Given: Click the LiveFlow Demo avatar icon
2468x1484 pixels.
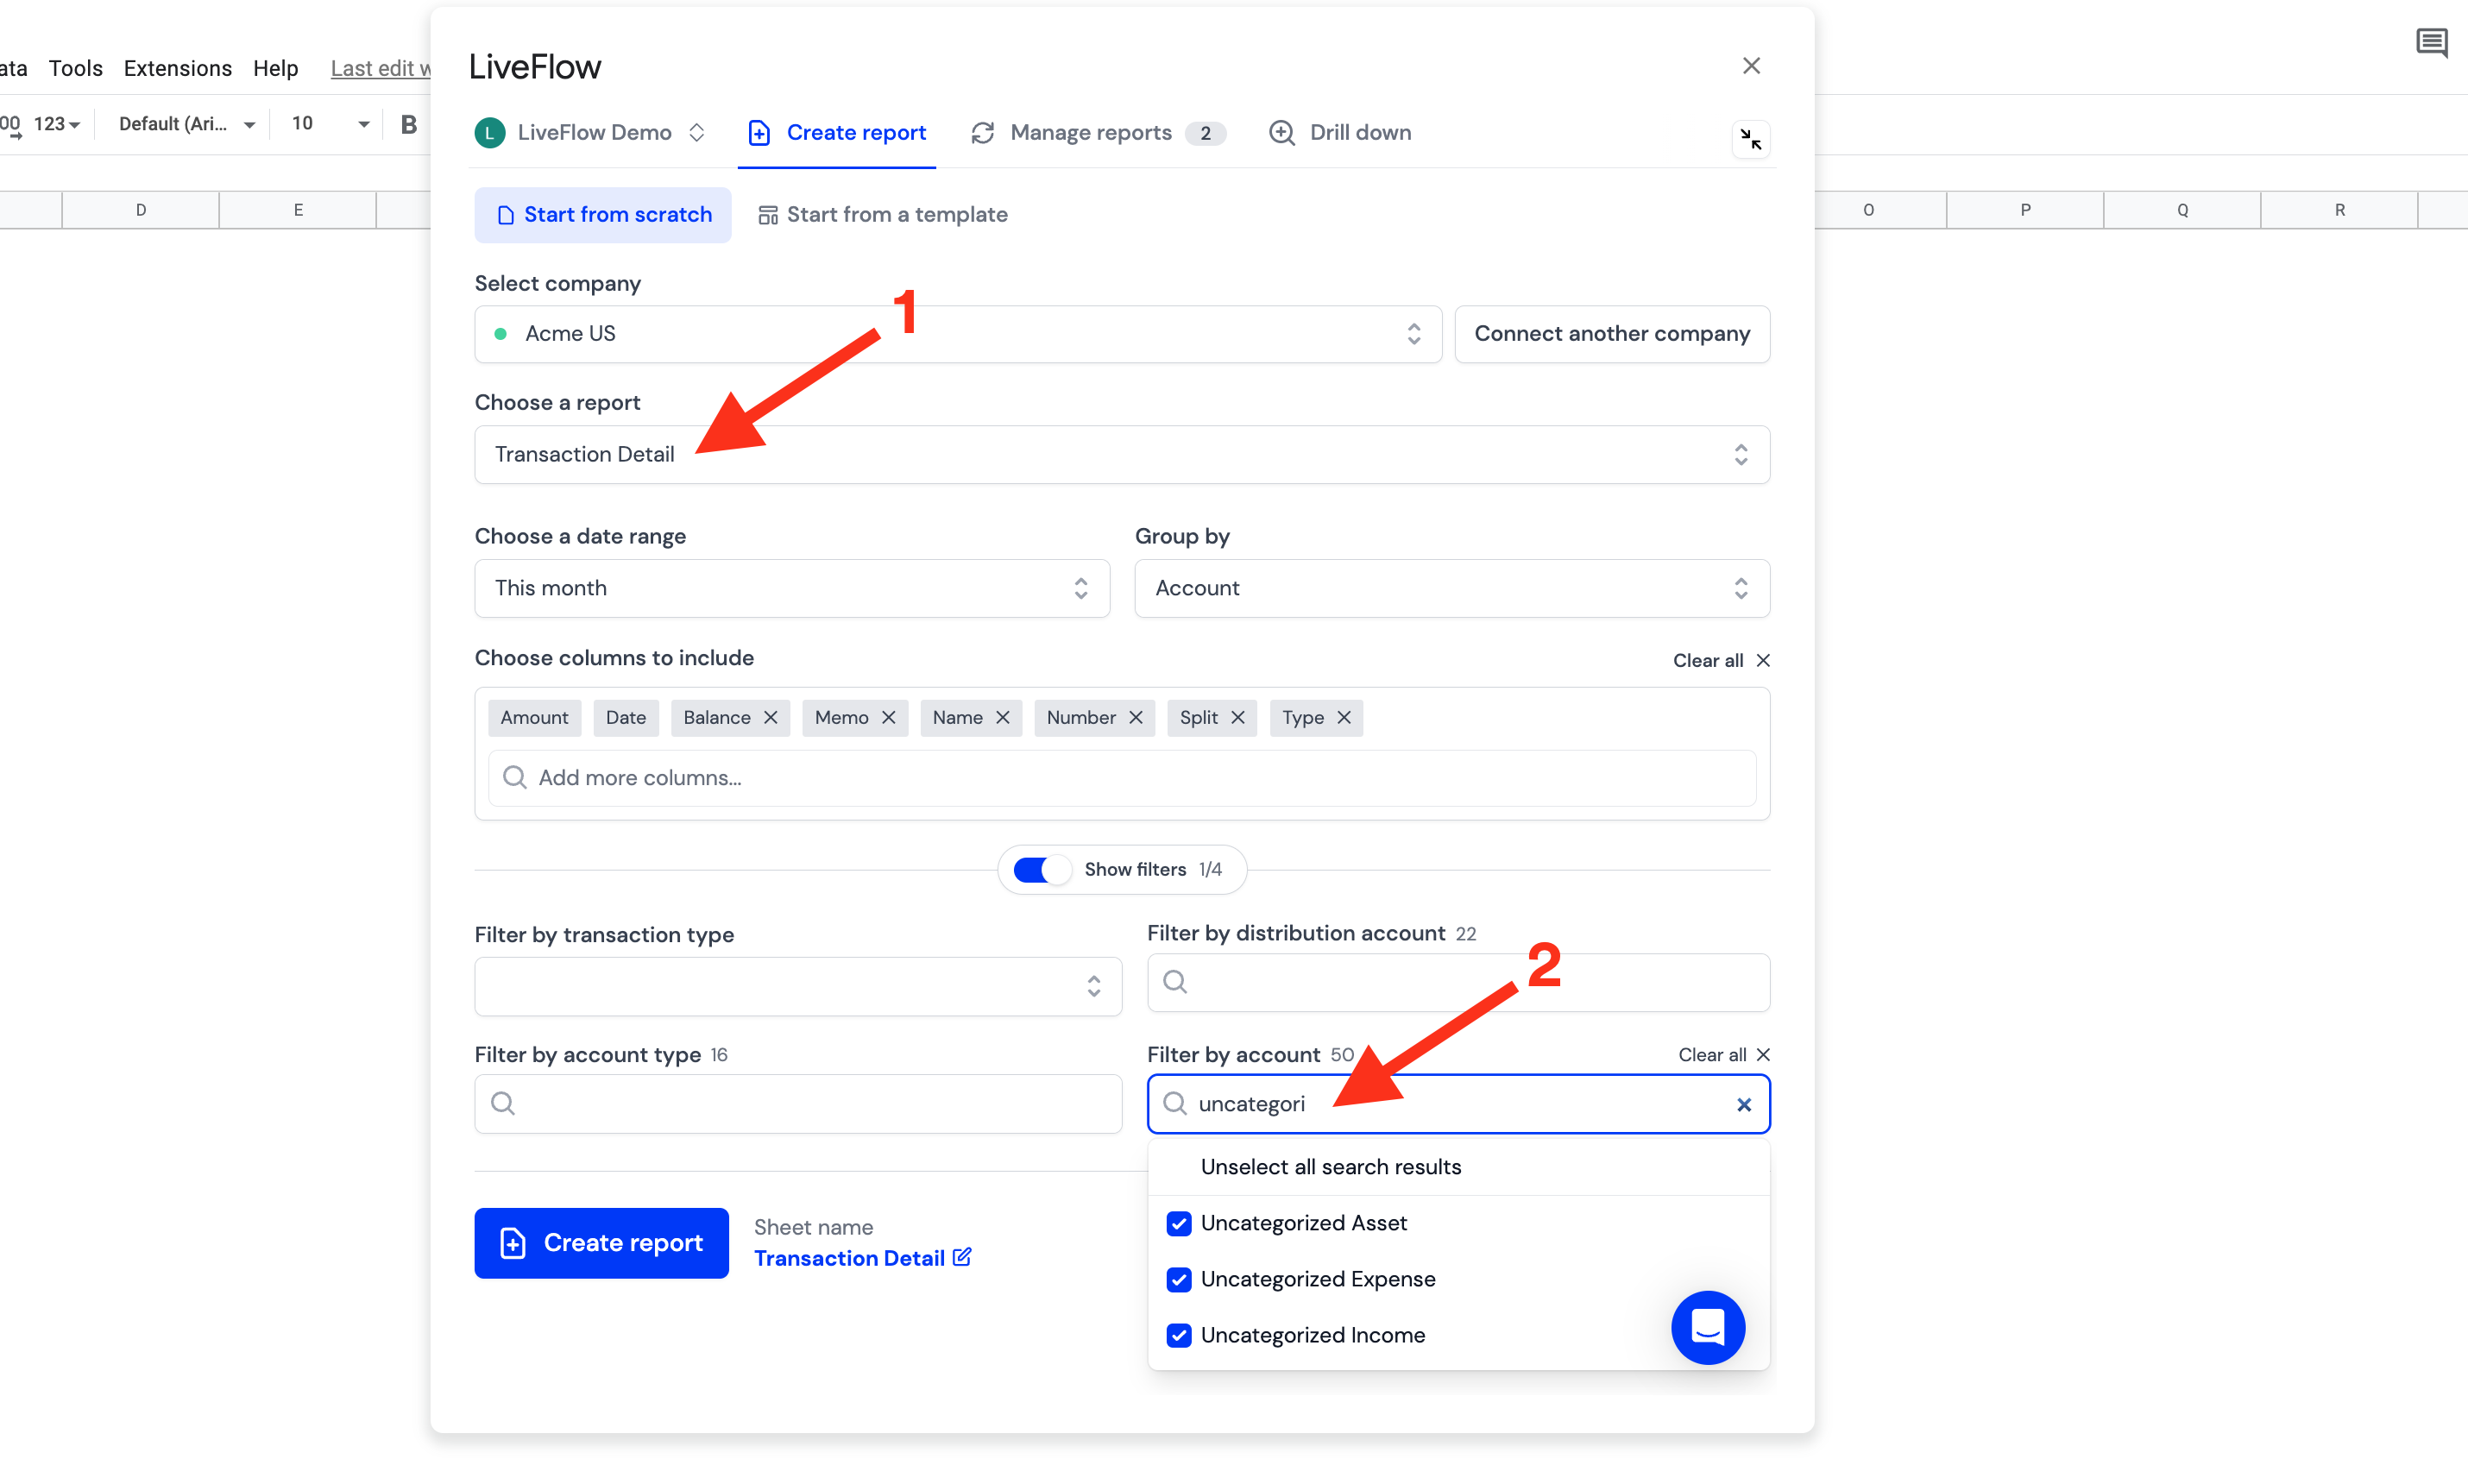Looking at the screenshot, I should (x=490, y=133).
